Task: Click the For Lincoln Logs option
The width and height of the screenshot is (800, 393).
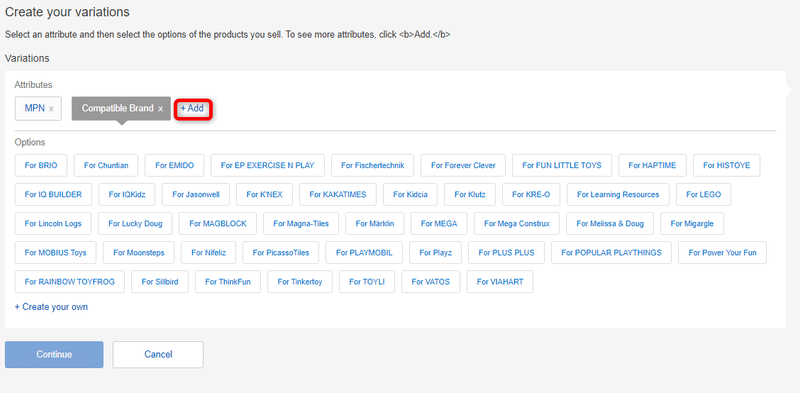Action: pyautogui.click(x=53, y=224)
